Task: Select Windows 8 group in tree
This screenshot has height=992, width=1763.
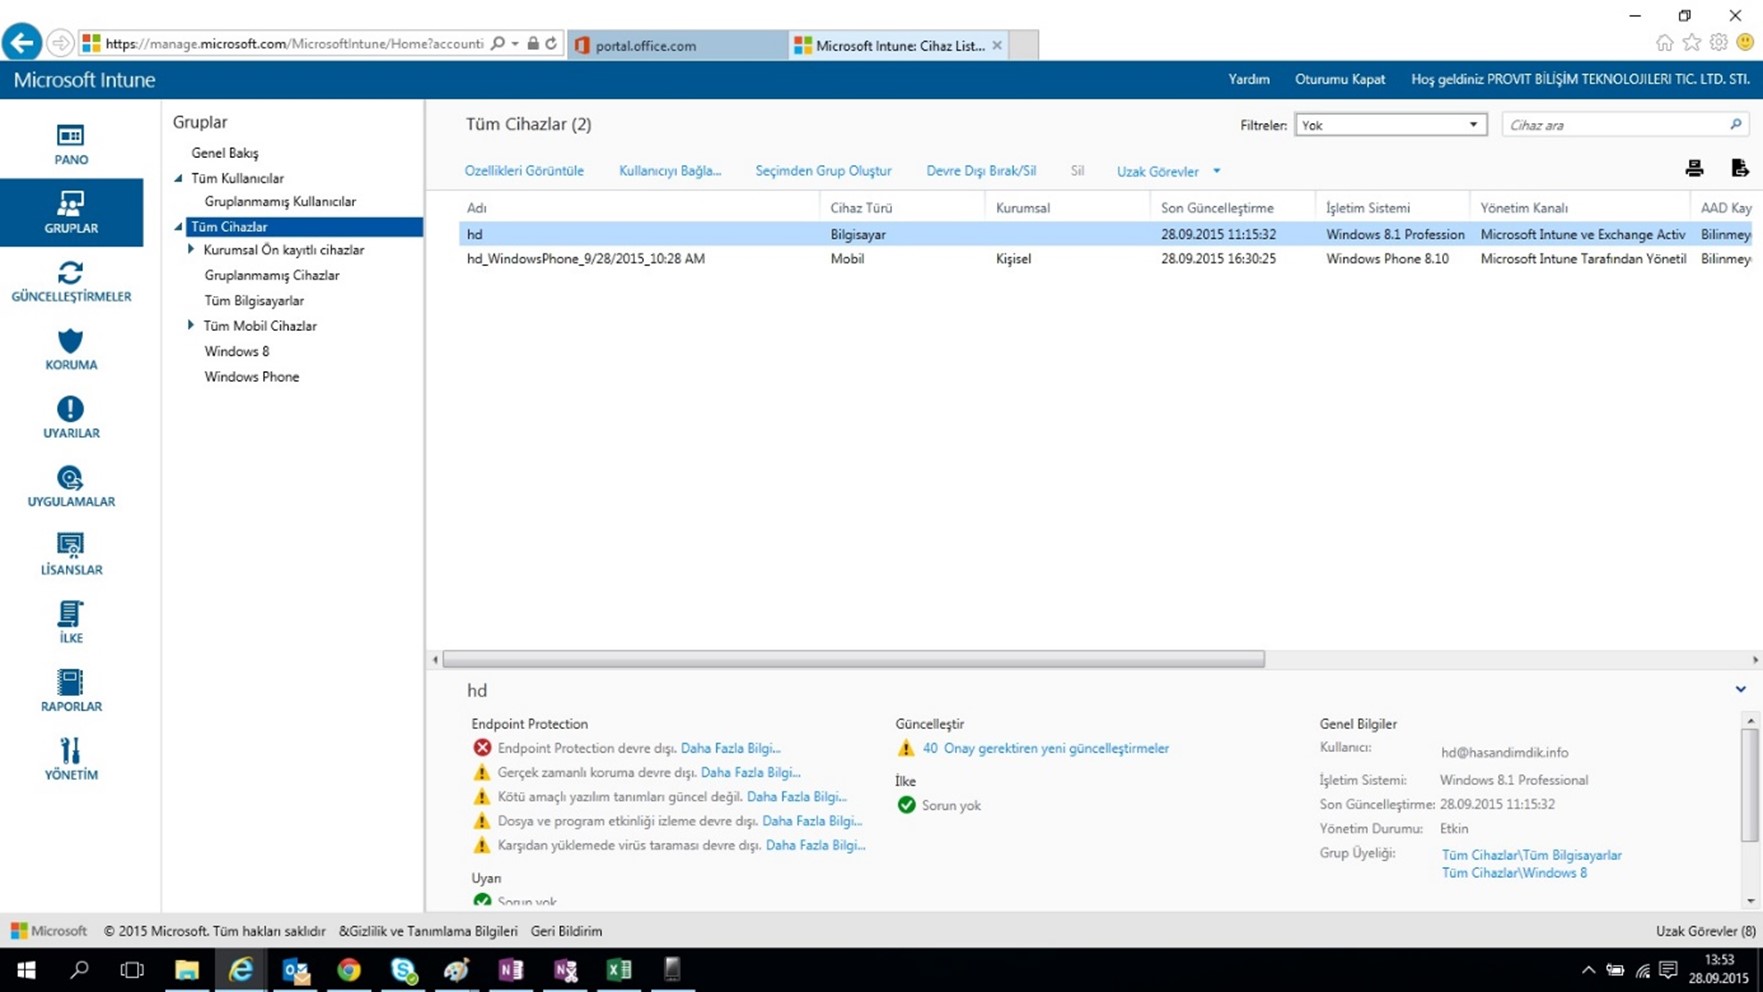Action: click(237, 351)
